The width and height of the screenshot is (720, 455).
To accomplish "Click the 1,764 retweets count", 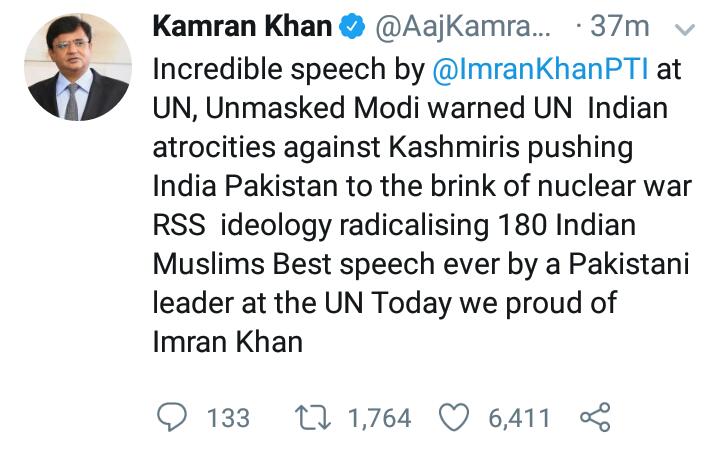I will [x=379, y=418].
